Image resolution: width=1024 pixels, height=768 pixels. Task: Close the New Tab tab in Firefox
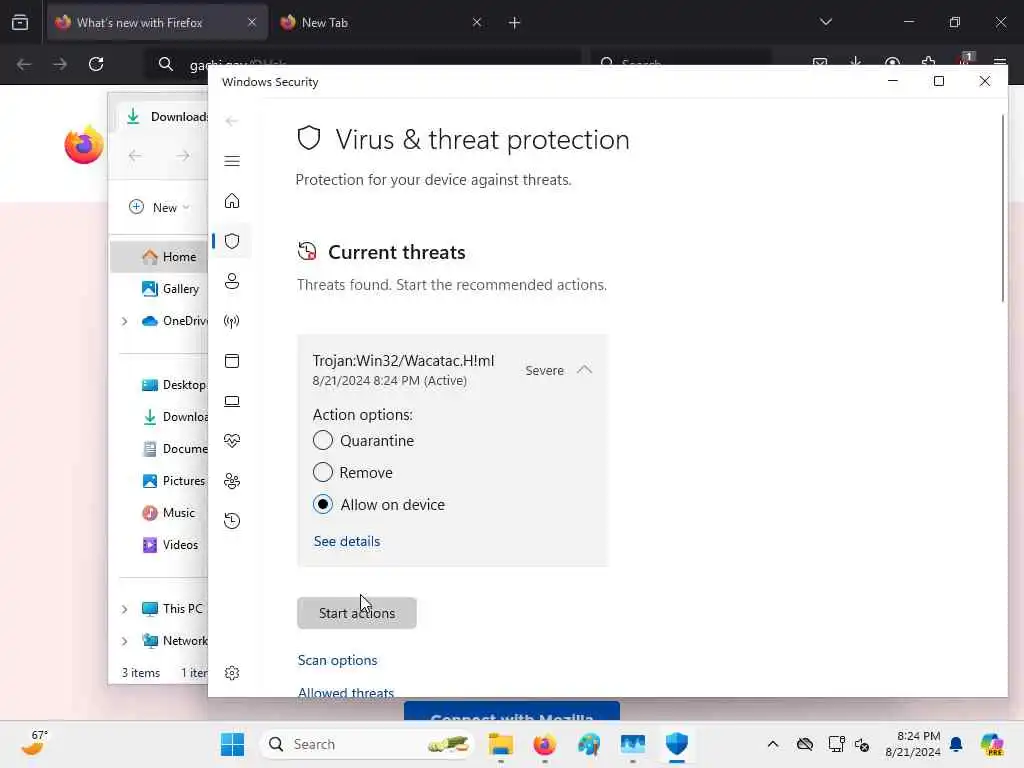[477, 23]
